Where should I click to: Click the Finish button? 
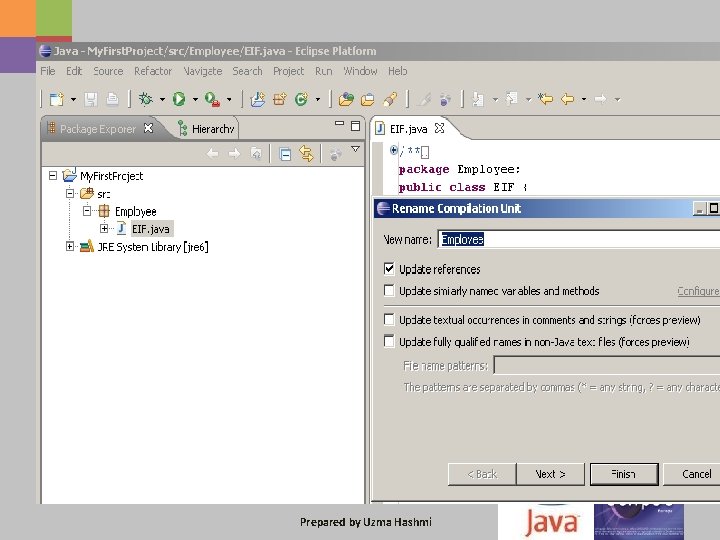(624, 474)
